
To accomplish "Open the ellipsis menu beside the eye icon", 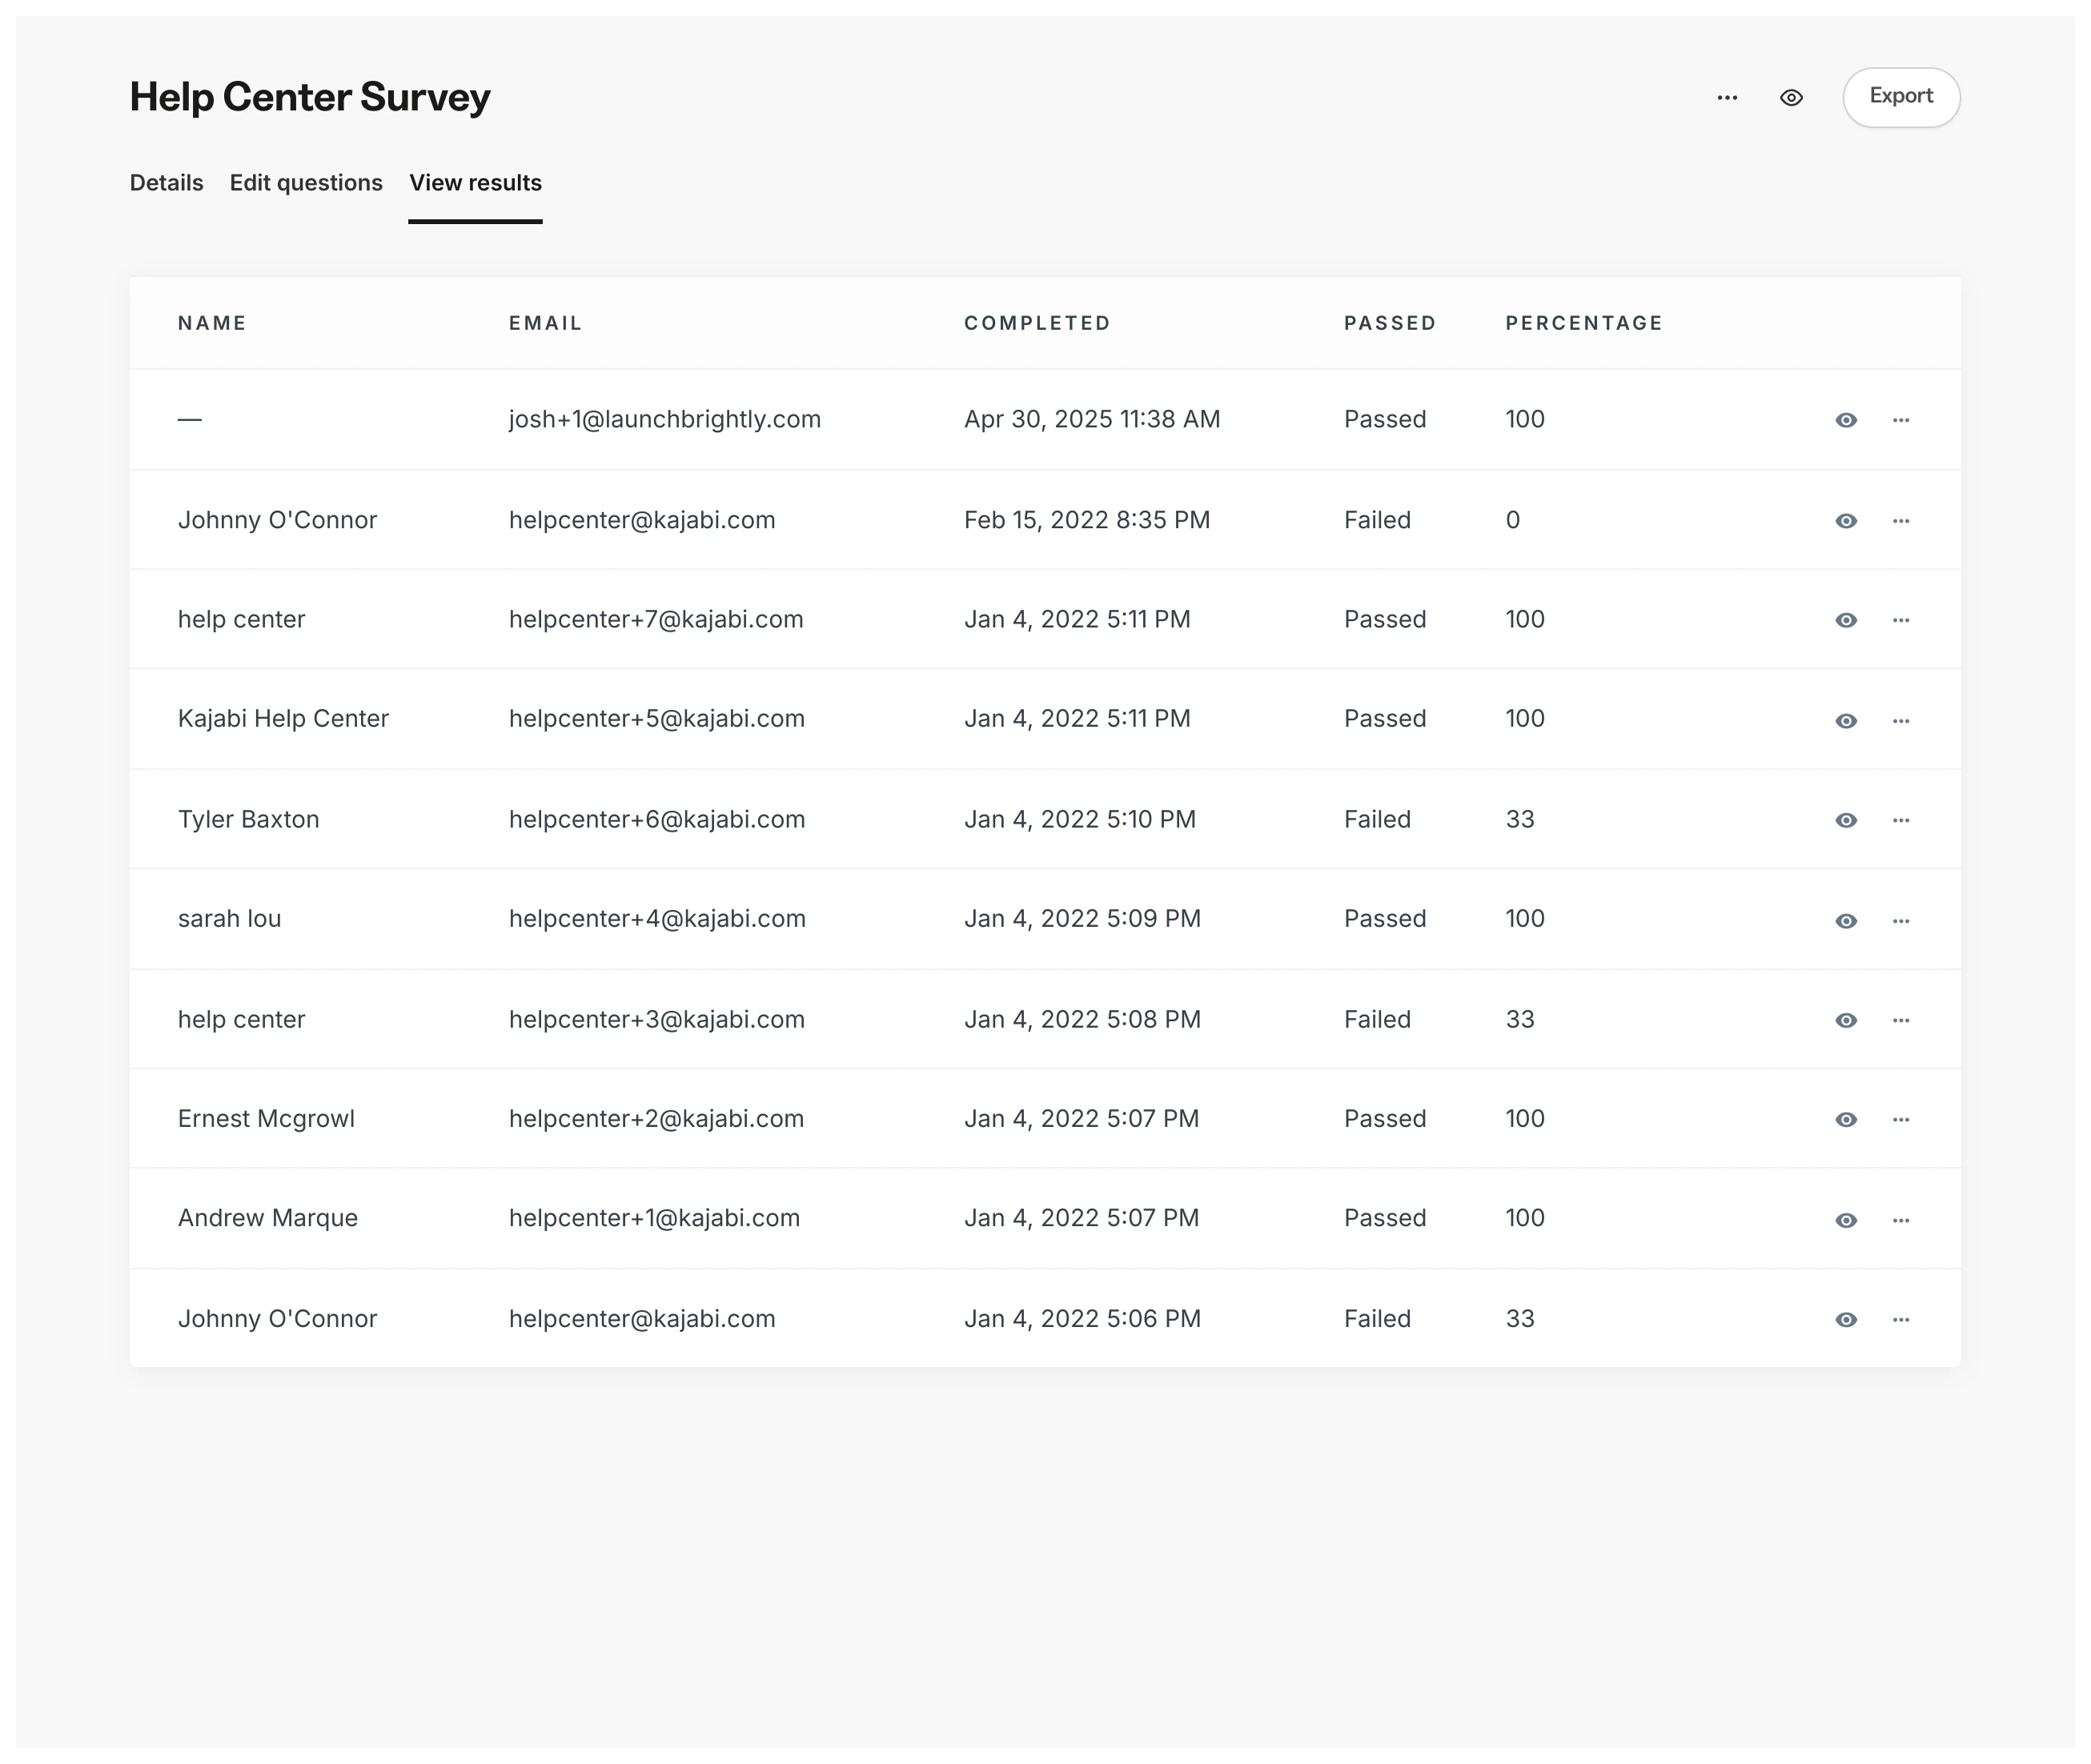I will pos(1727,97).
